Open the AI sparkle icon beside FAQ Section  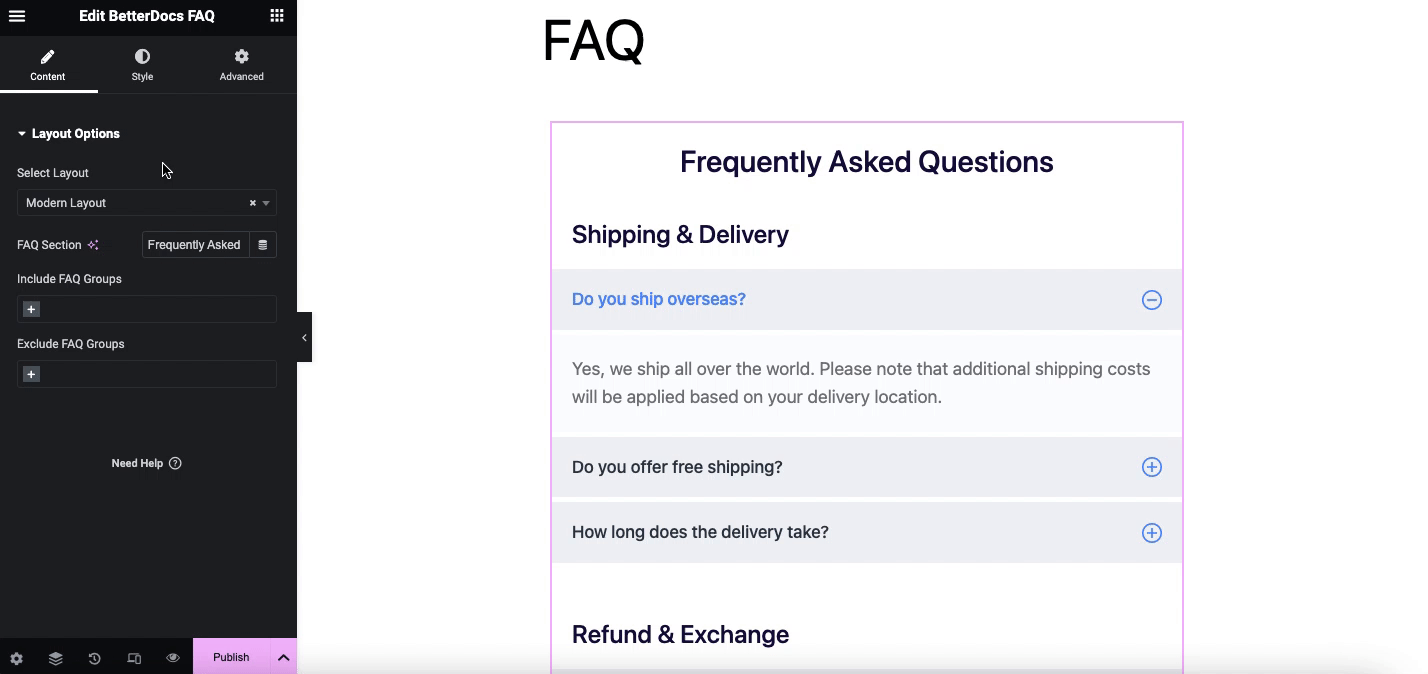pyautogui.click(x=93, y=244)
